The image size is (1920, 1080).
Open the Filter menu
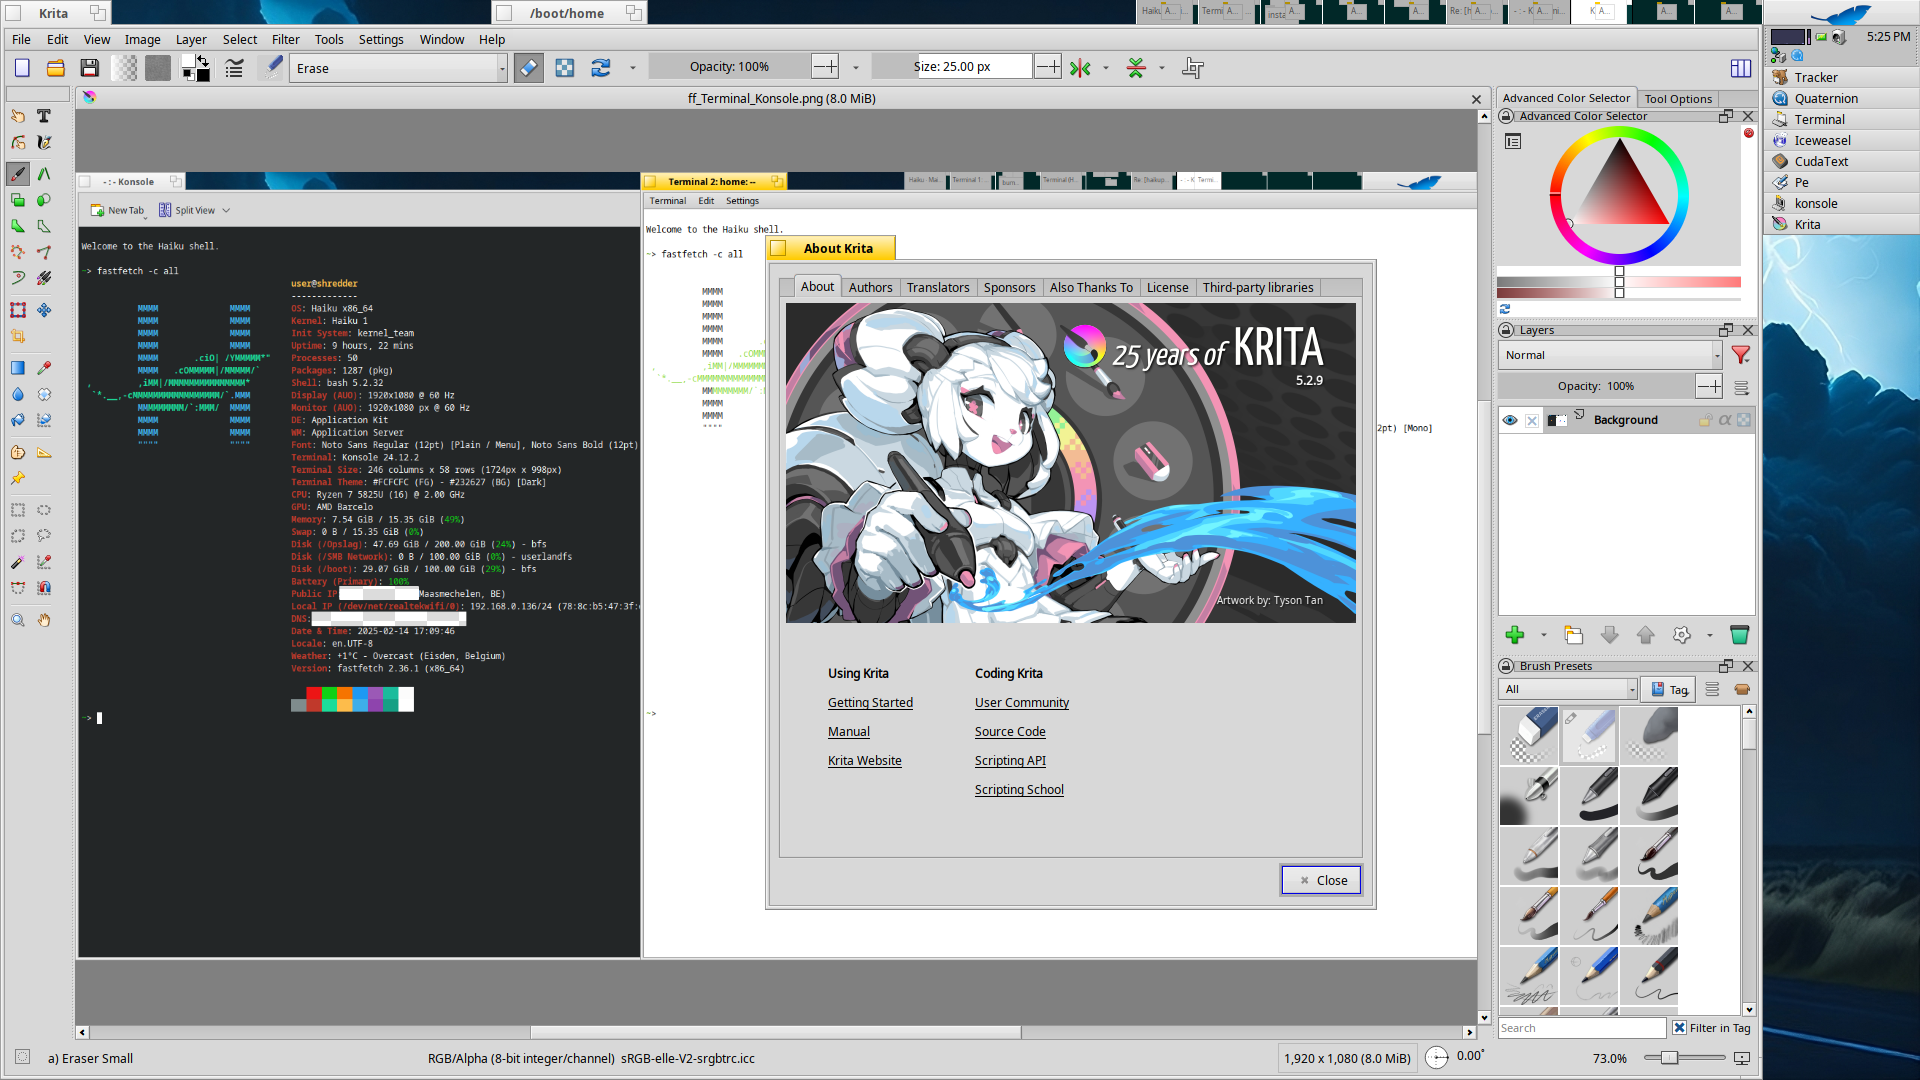(285, 40)
